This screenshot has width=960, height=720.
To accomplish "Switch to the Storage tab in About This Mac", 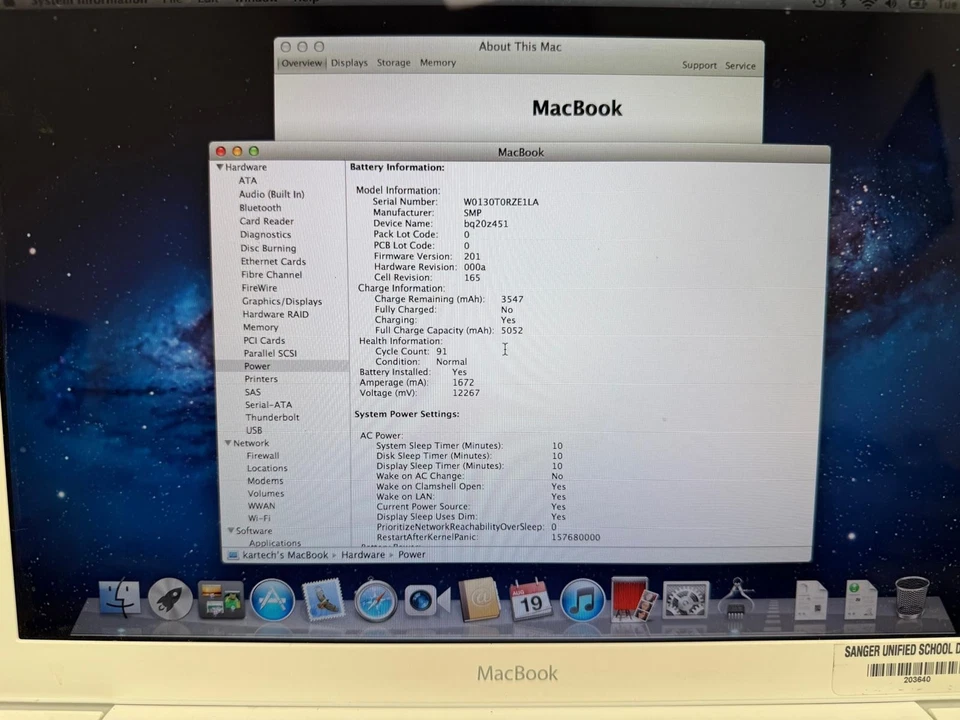I will click(x=393, y=62).
